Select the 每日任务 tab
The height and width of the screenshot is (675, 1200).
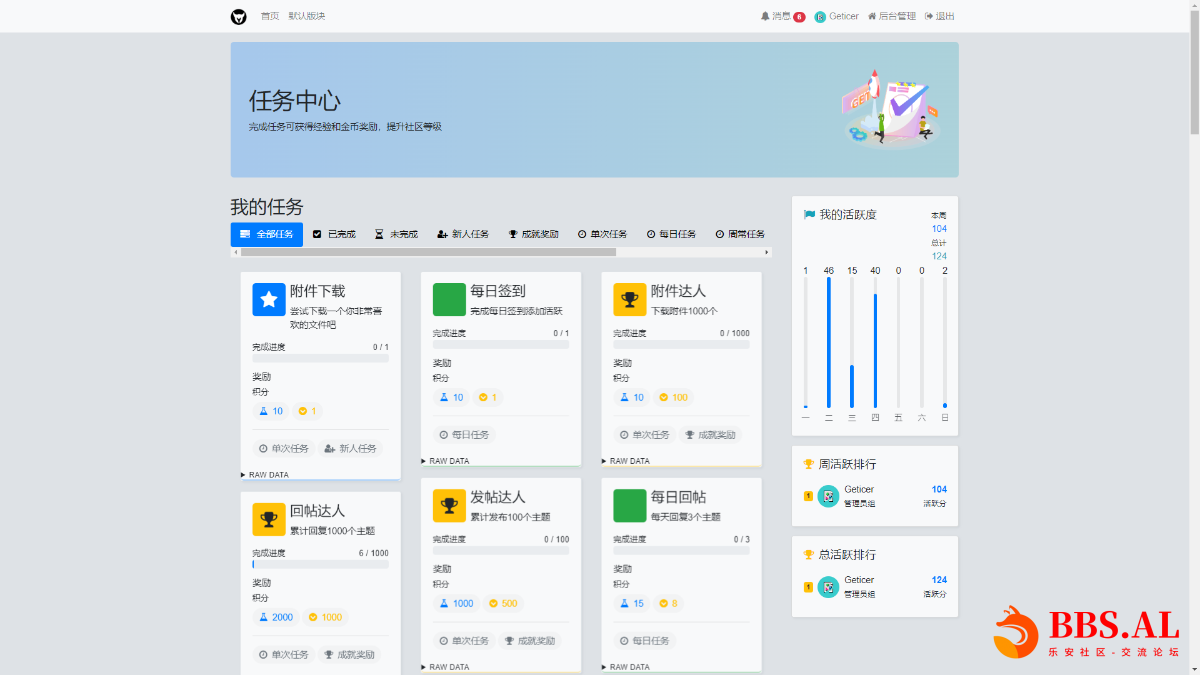click(x=672, y=234)
